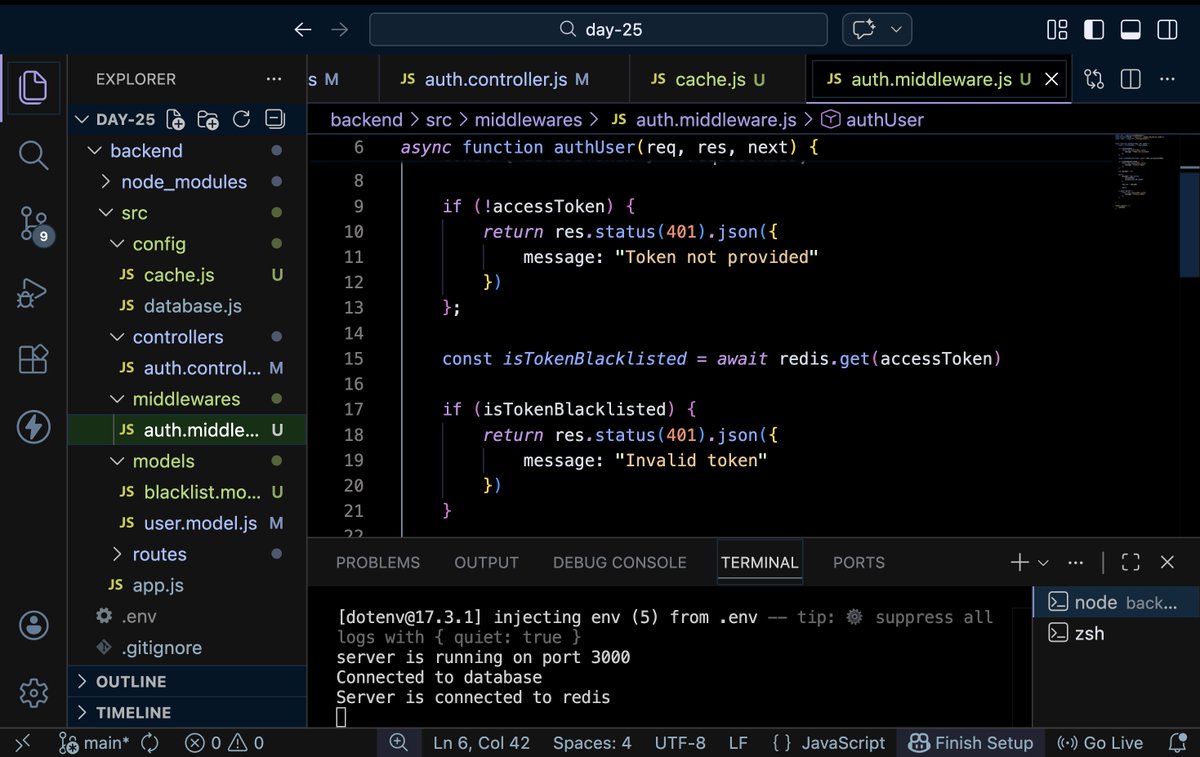
Task: Click errors and warnings count in status bar
Action: [x=225, y=743]
